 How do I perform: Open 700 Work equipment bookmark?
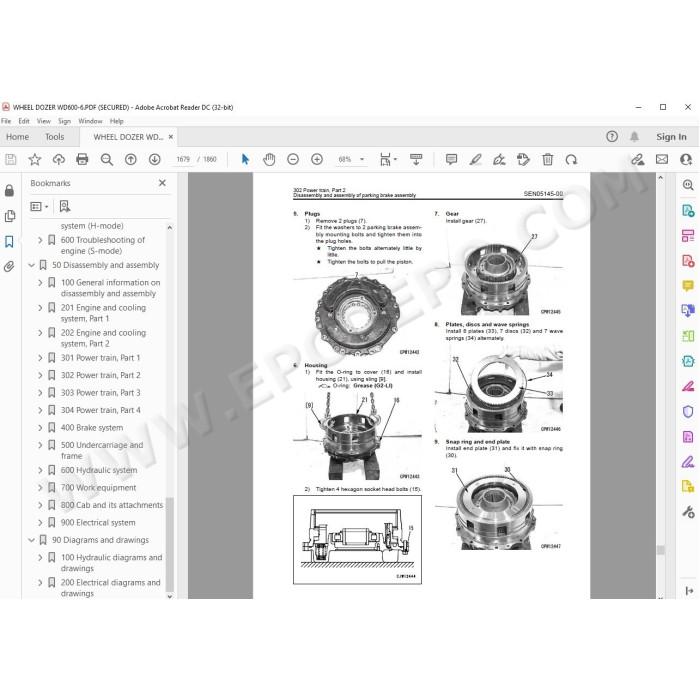pos(98,488)
